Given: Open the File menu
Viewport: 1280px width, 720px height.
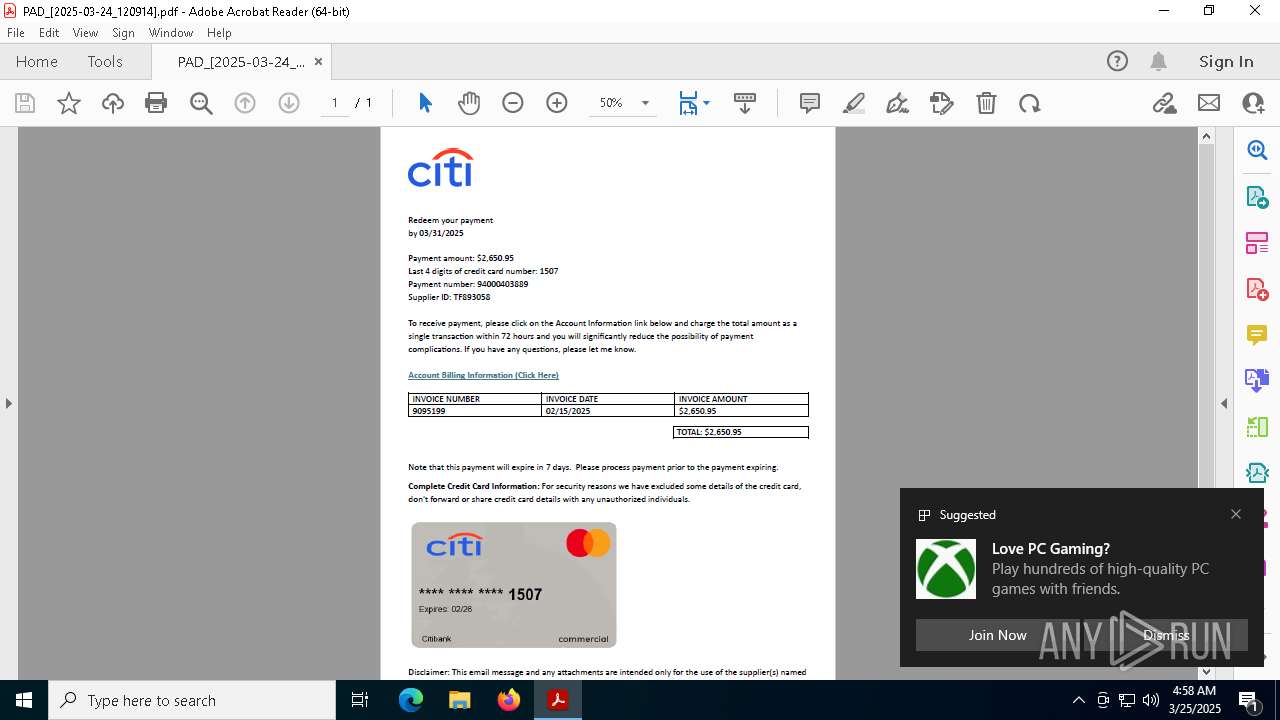Looking at the screenshot, I should [x=16, y=32].
